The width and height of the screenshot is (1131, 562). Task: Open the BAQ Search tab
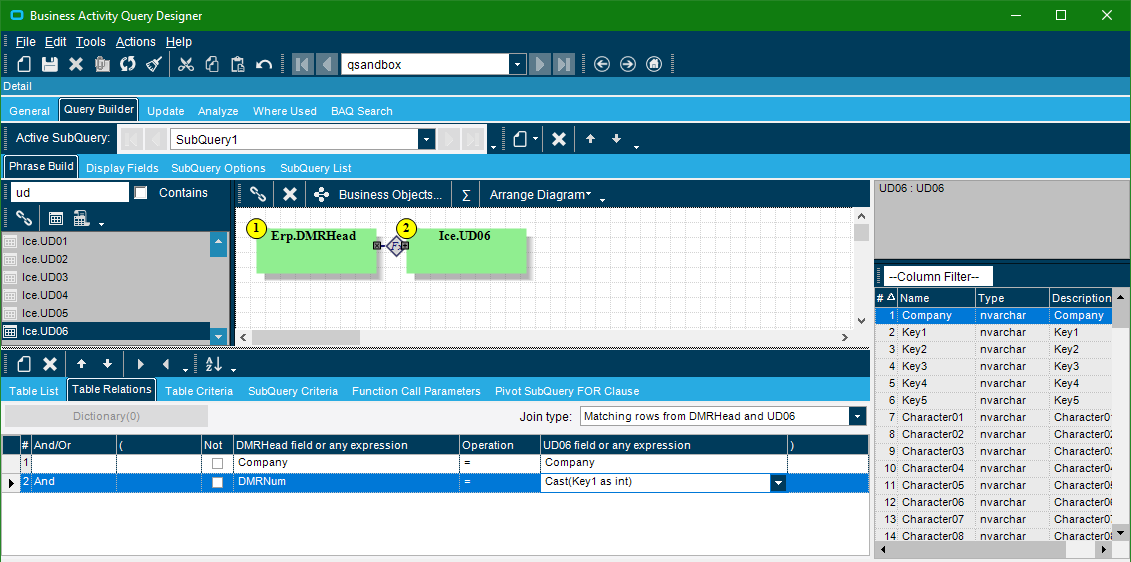click(x=362, y=111)
